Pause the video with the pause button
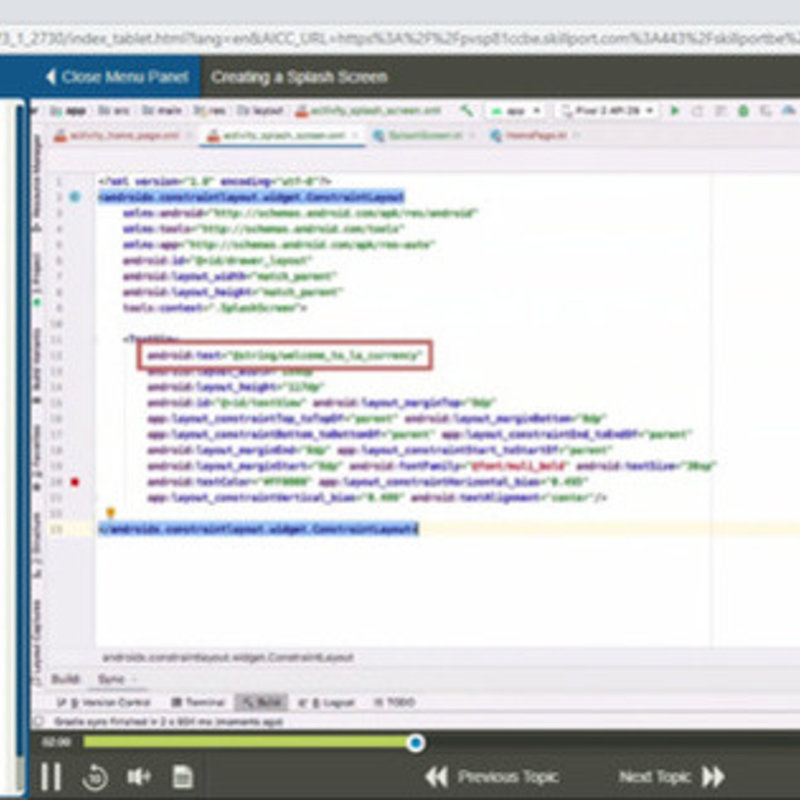This screenshot has height=800, width=800. pos(51,777)
